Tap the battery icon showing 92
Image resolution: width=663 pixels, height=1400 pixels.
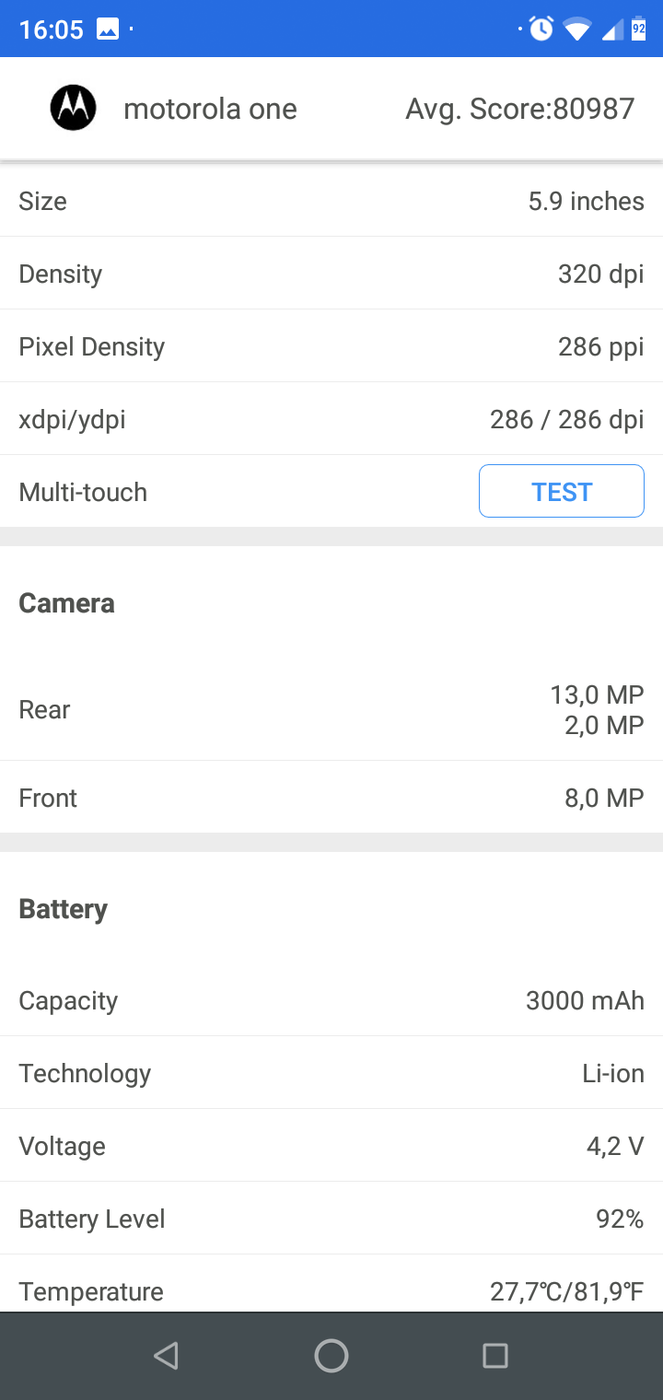coord(641,28)
